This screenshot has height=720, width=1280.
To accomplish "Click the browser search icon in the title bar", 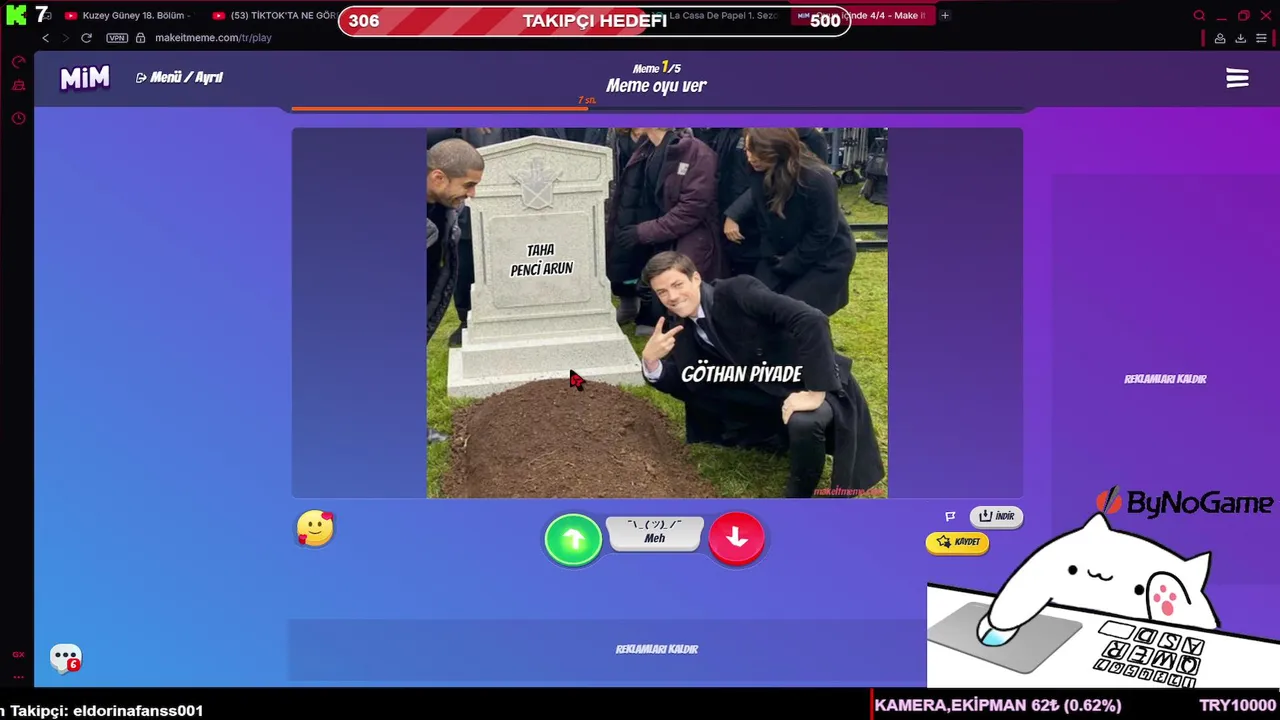I will click(1199, 16).
